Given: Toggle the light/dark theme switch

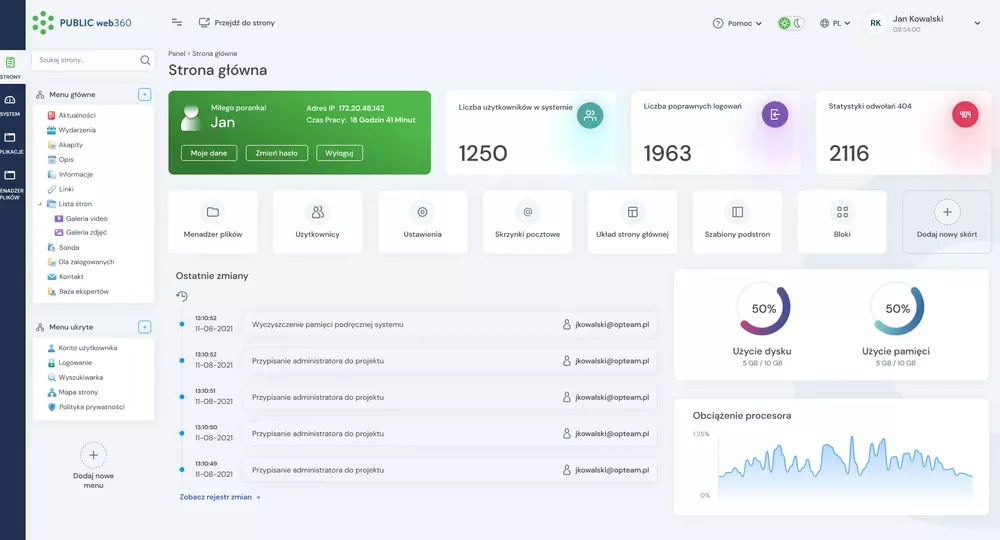Looking at the screenshot, I should tap(791, 23).
